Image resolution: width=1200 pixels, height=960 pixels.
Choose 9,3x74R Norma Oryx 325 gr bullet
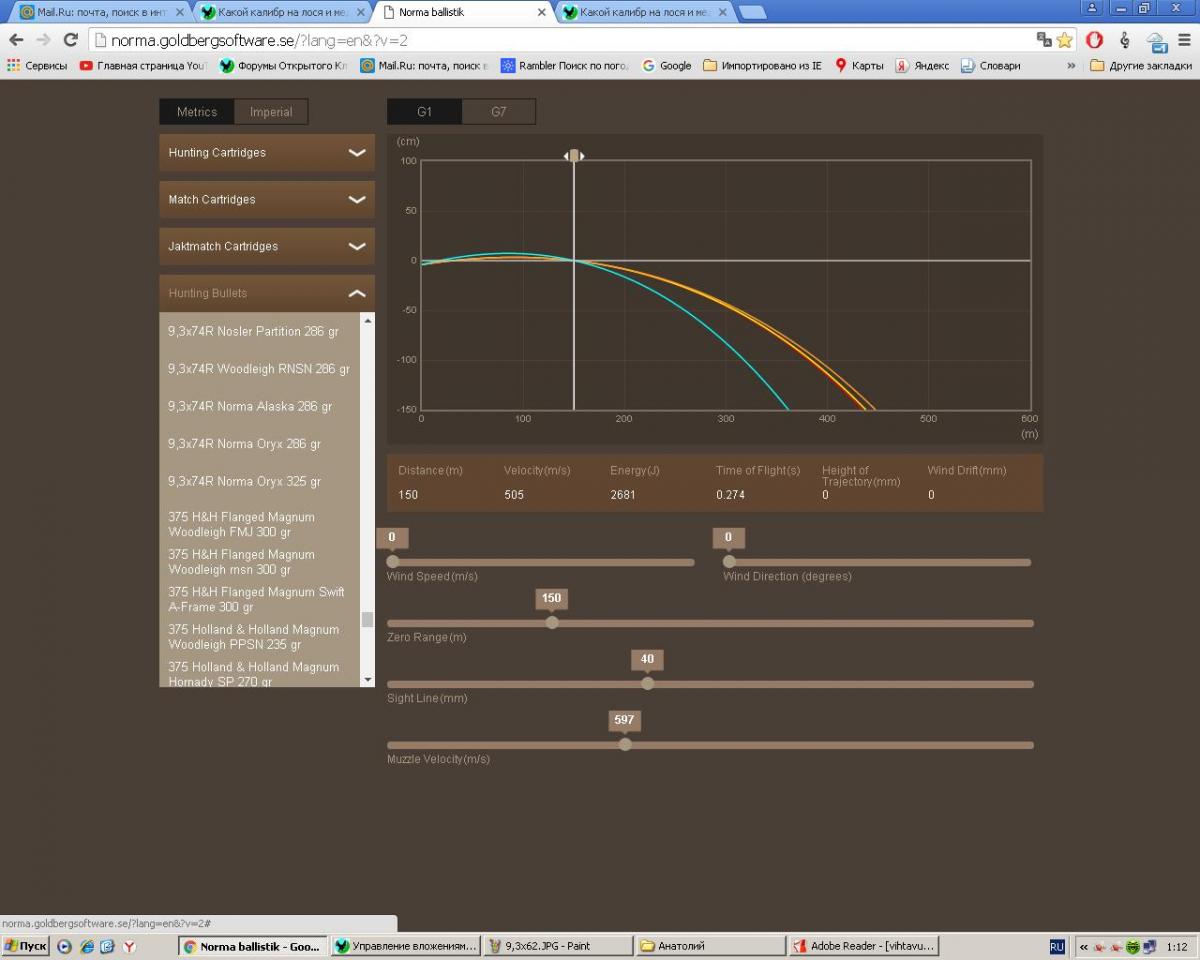[x=244, y=481]
